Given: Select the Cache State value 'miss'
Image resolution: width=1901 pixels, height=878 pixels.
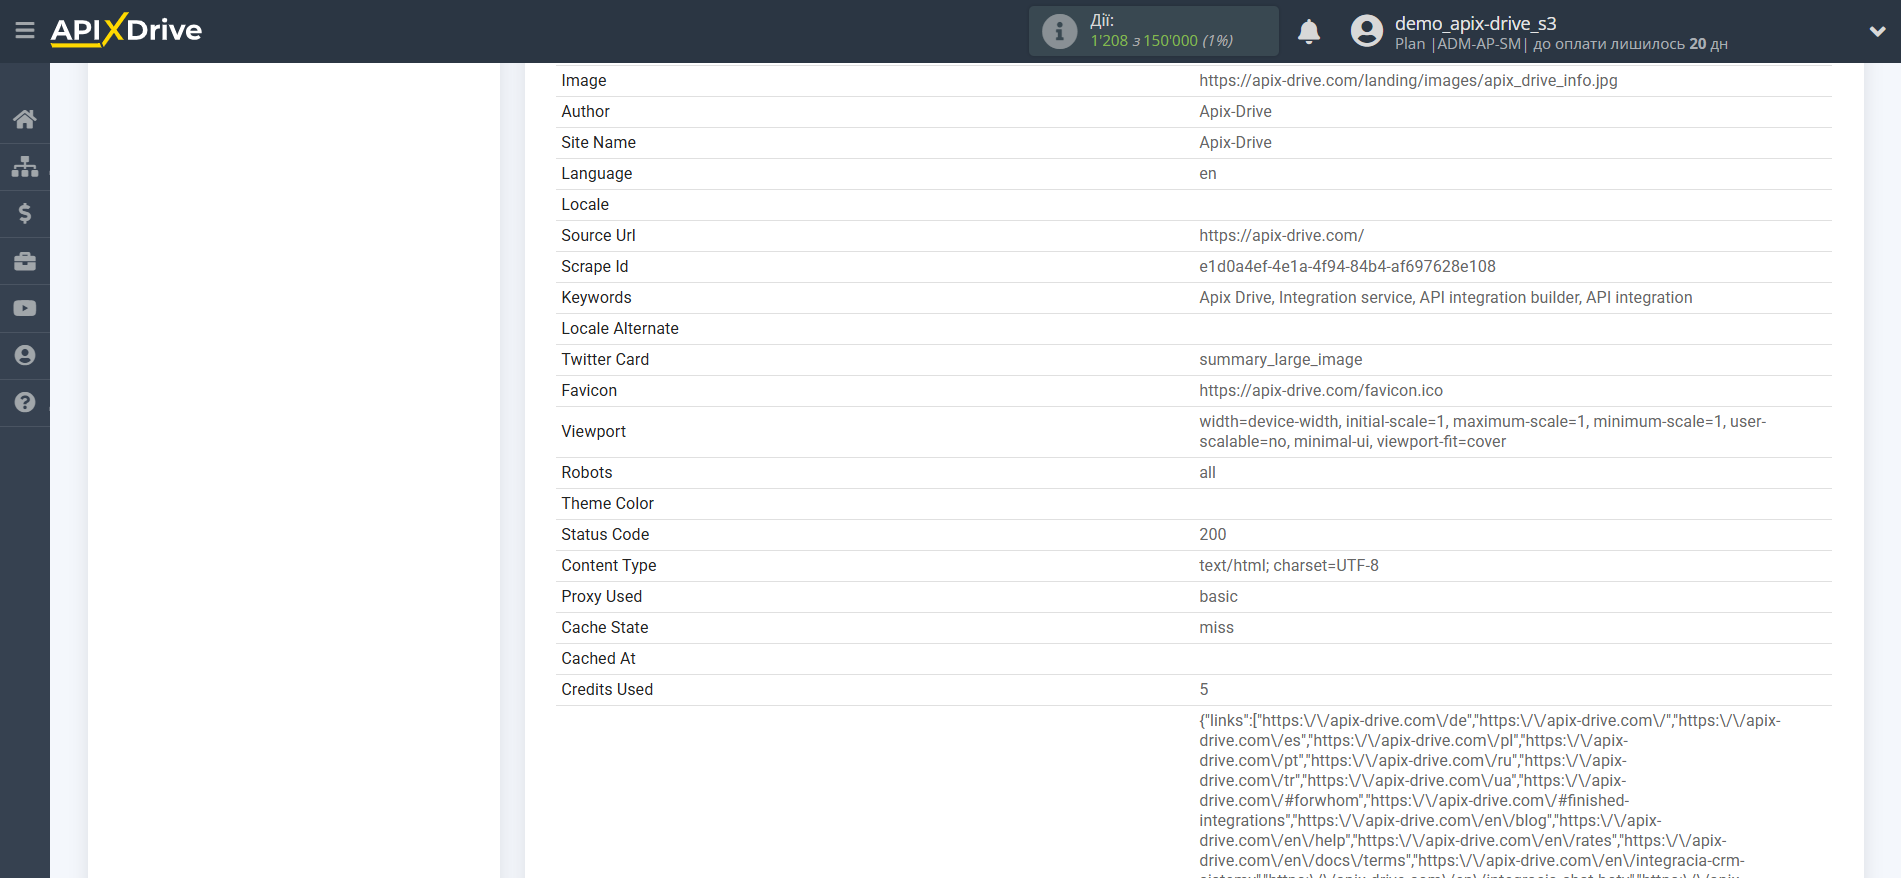Looking at the screenshot, I should (1216, 628).
